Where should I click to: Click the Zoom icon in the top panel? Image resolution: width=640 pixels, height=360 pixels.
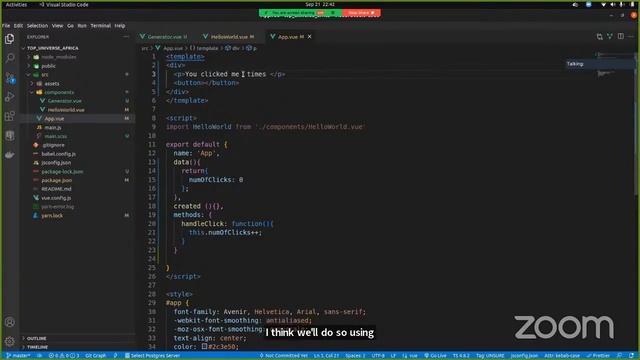[x=589, y=4]
